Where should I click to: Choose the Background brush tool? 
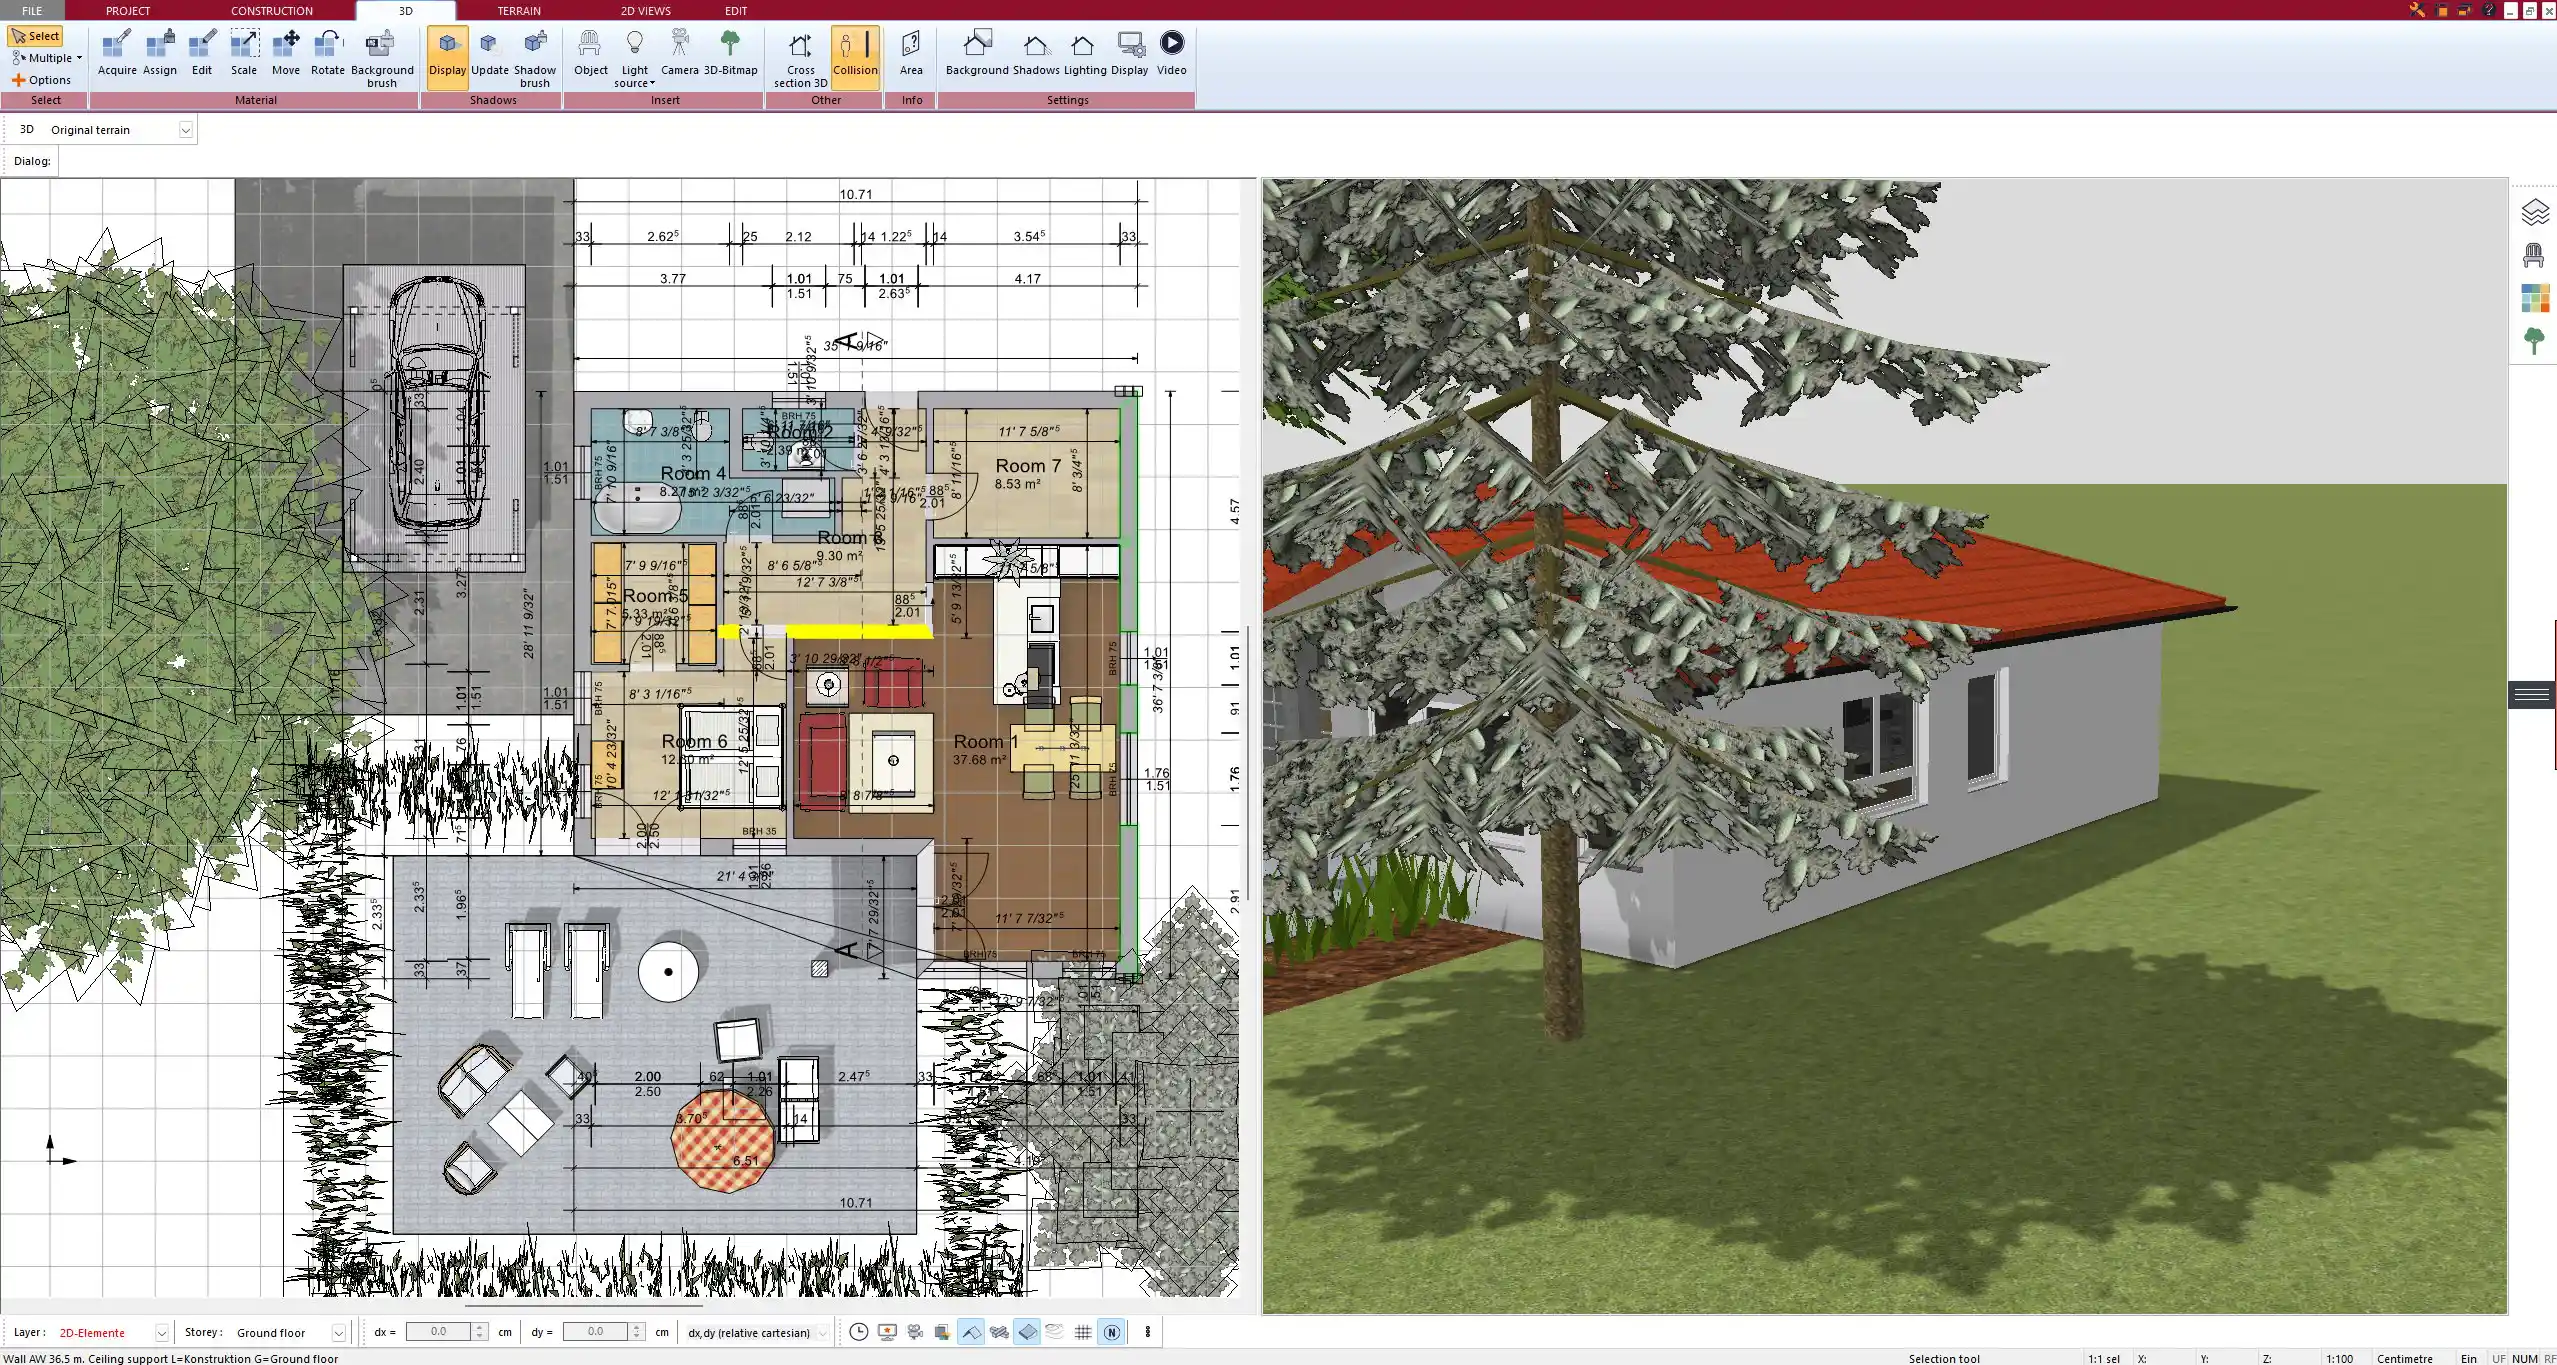[x=382, y=58]
